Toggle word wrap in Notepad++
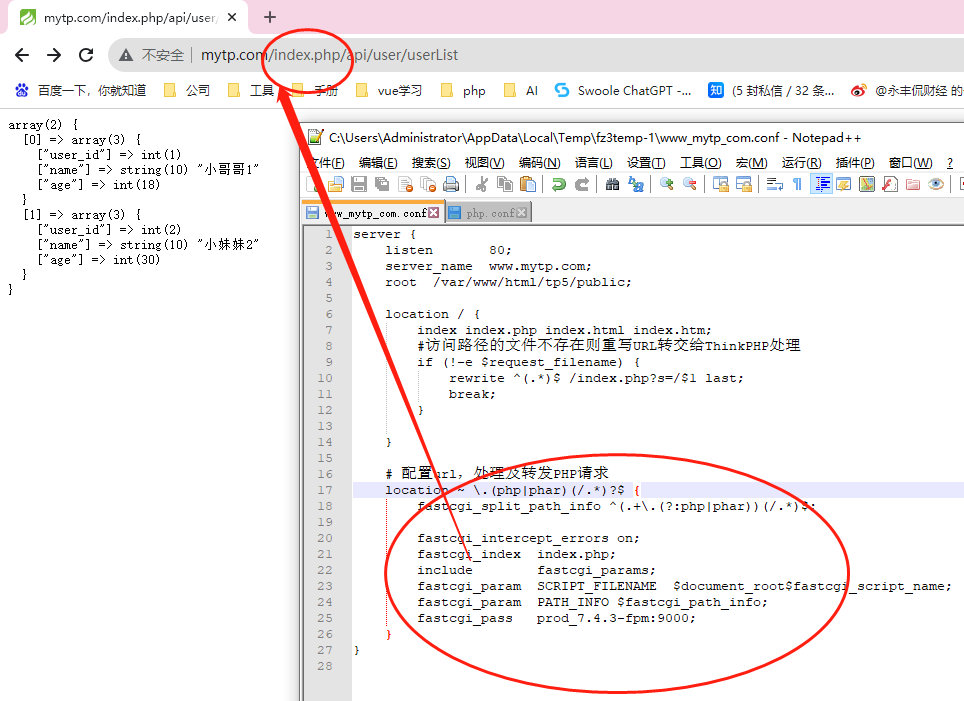Screen dimensions: 964x701 pyautogui.click(x=775, y=184)
